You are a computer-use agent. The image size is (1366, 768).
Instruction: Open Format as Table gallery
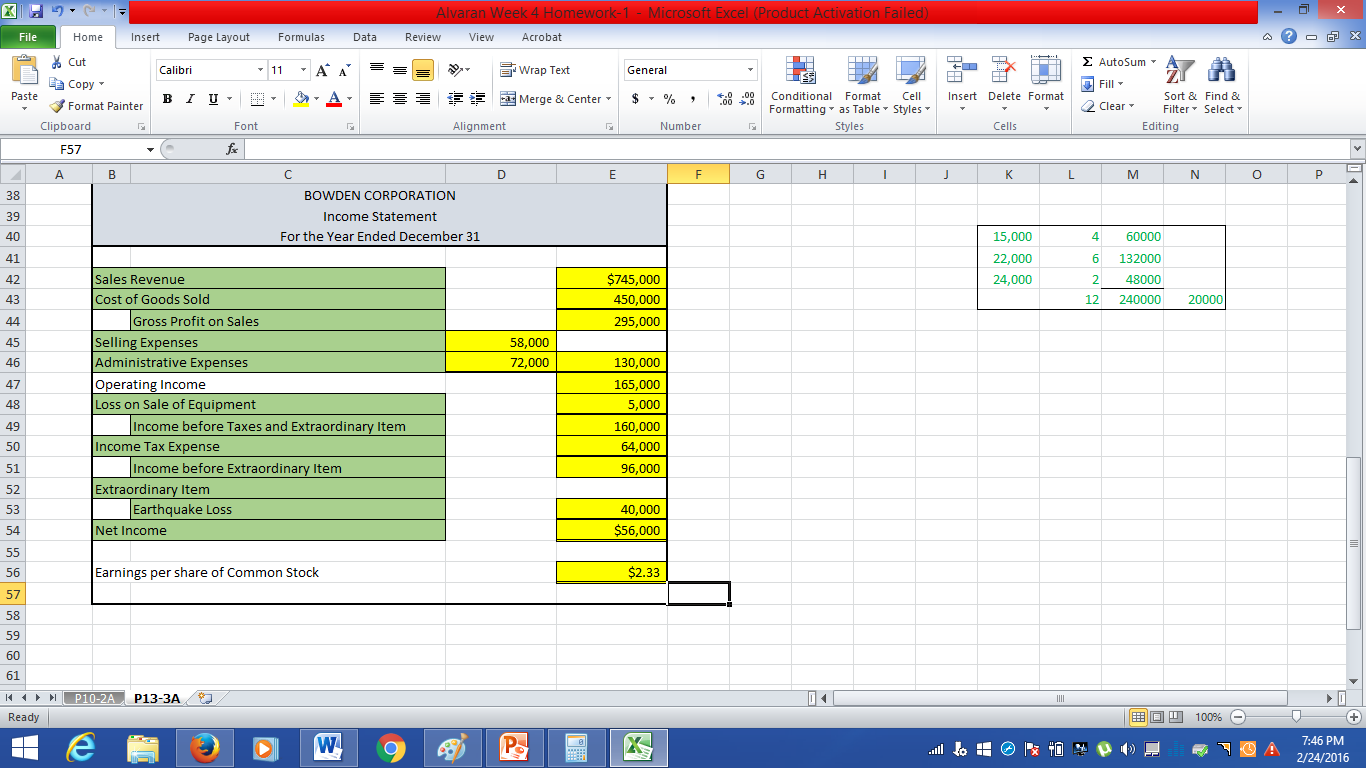pyautogui.click(x=862, y=87)
